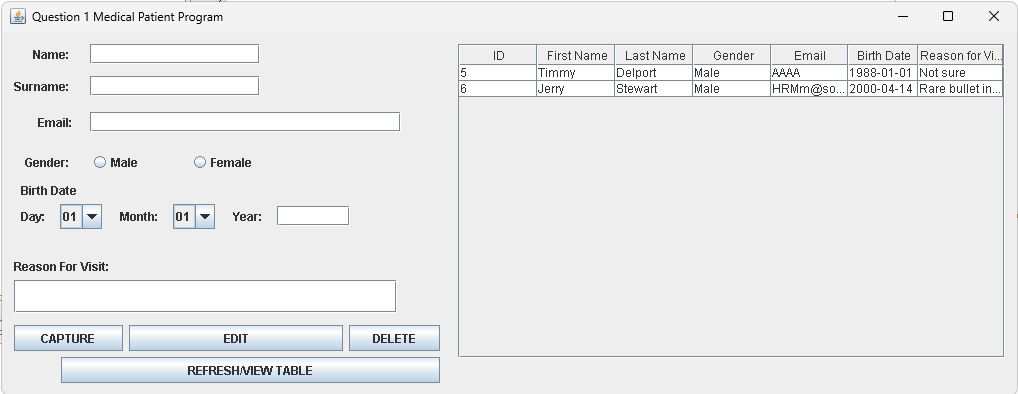Screen dimensions: 1018x394
Task: Focus the Name text field
Action: click(175, 54)
